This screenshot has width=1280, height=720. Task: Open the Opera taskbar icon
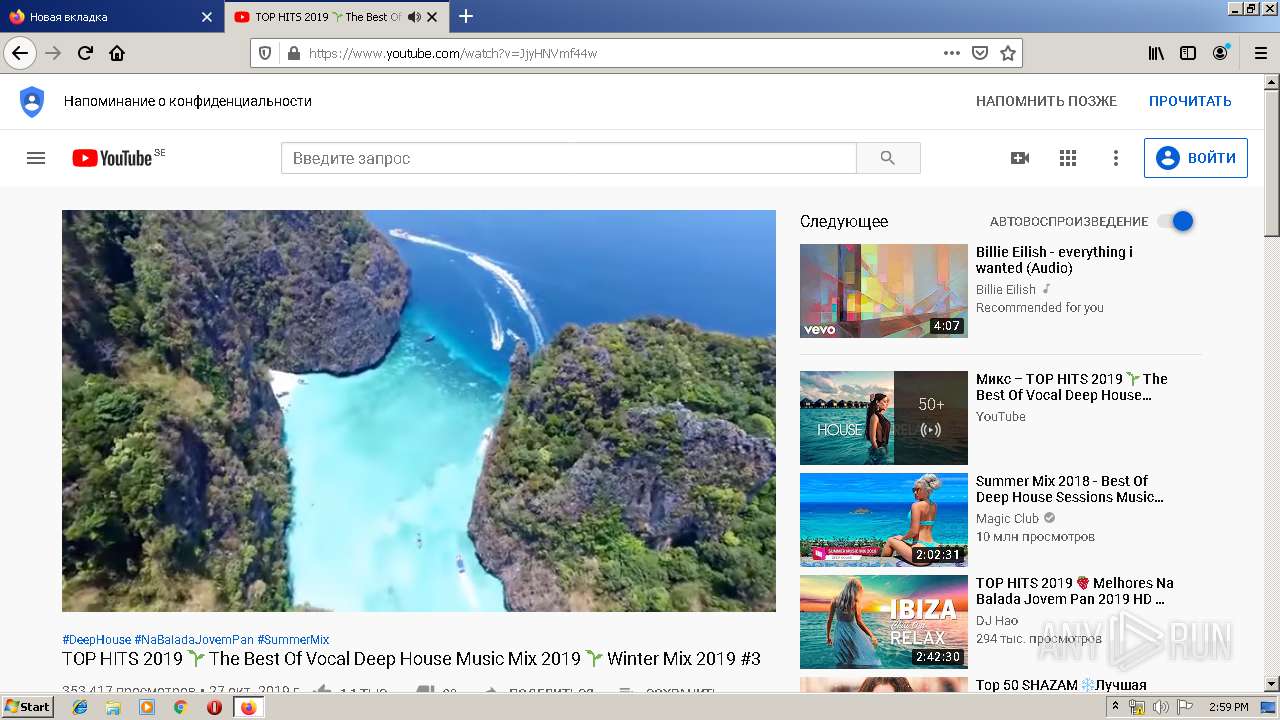[x=214, y=707]
